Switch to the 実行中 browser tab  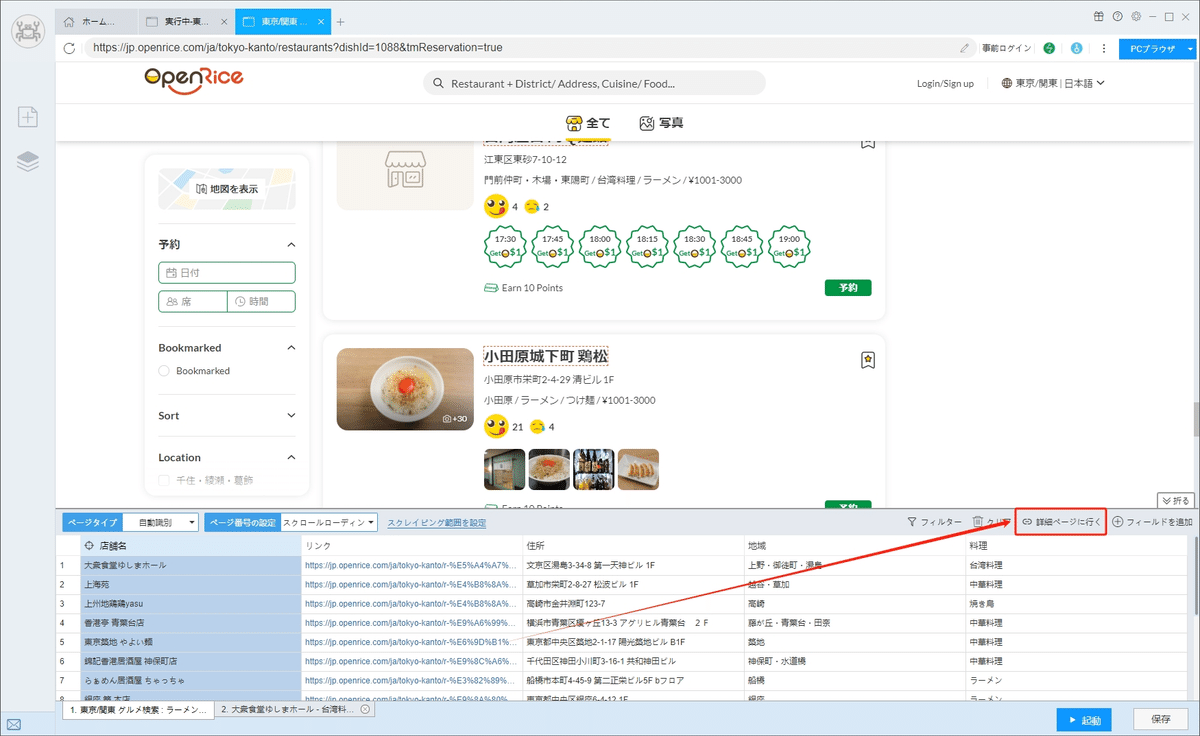tap(185, 21)
